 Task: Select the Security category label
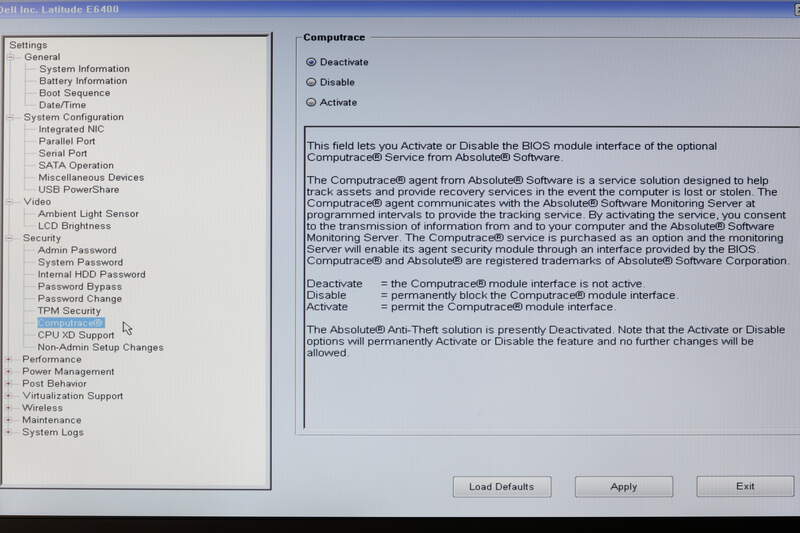[x=42, y=238]
